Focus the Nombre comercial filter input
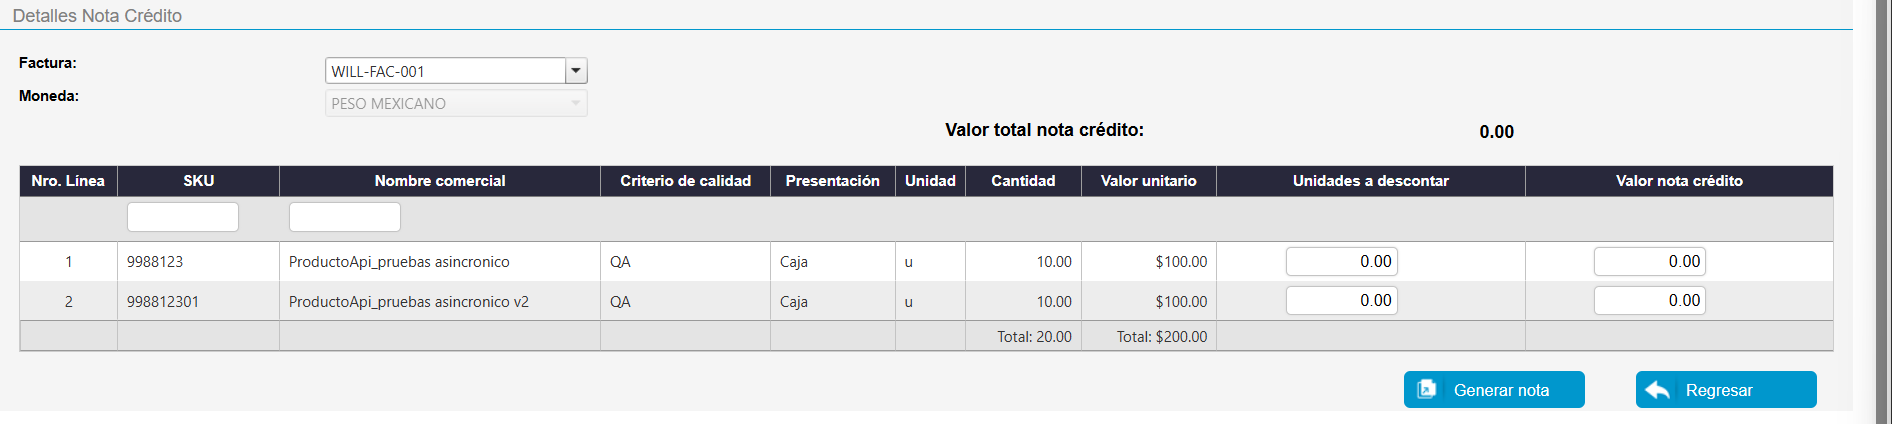The image size is (1892, 424). (344, 217)
